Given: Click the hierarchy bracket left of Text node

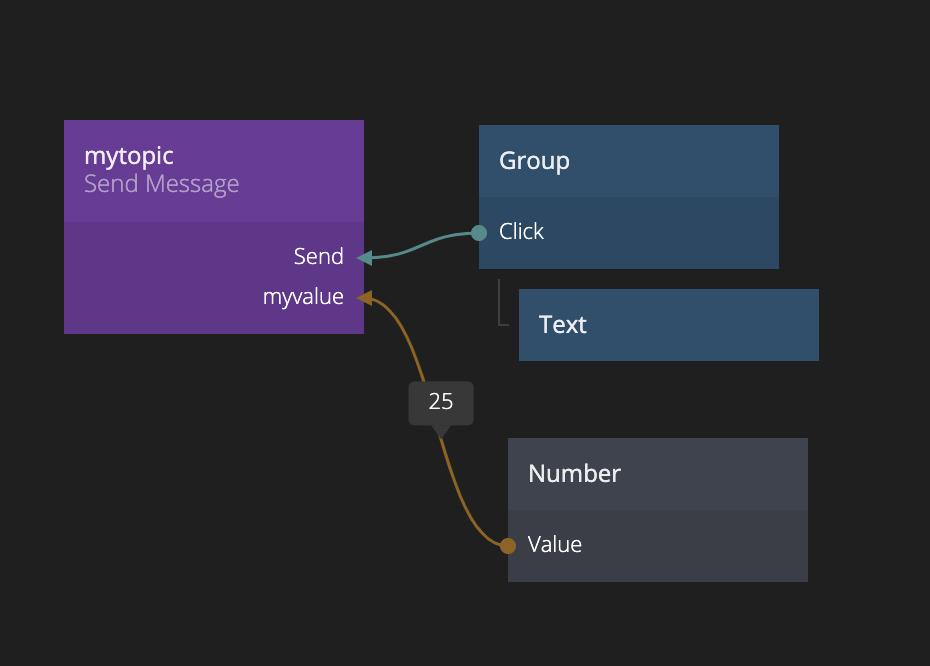Looking at the screenshot, I should [x=500, y=304].
